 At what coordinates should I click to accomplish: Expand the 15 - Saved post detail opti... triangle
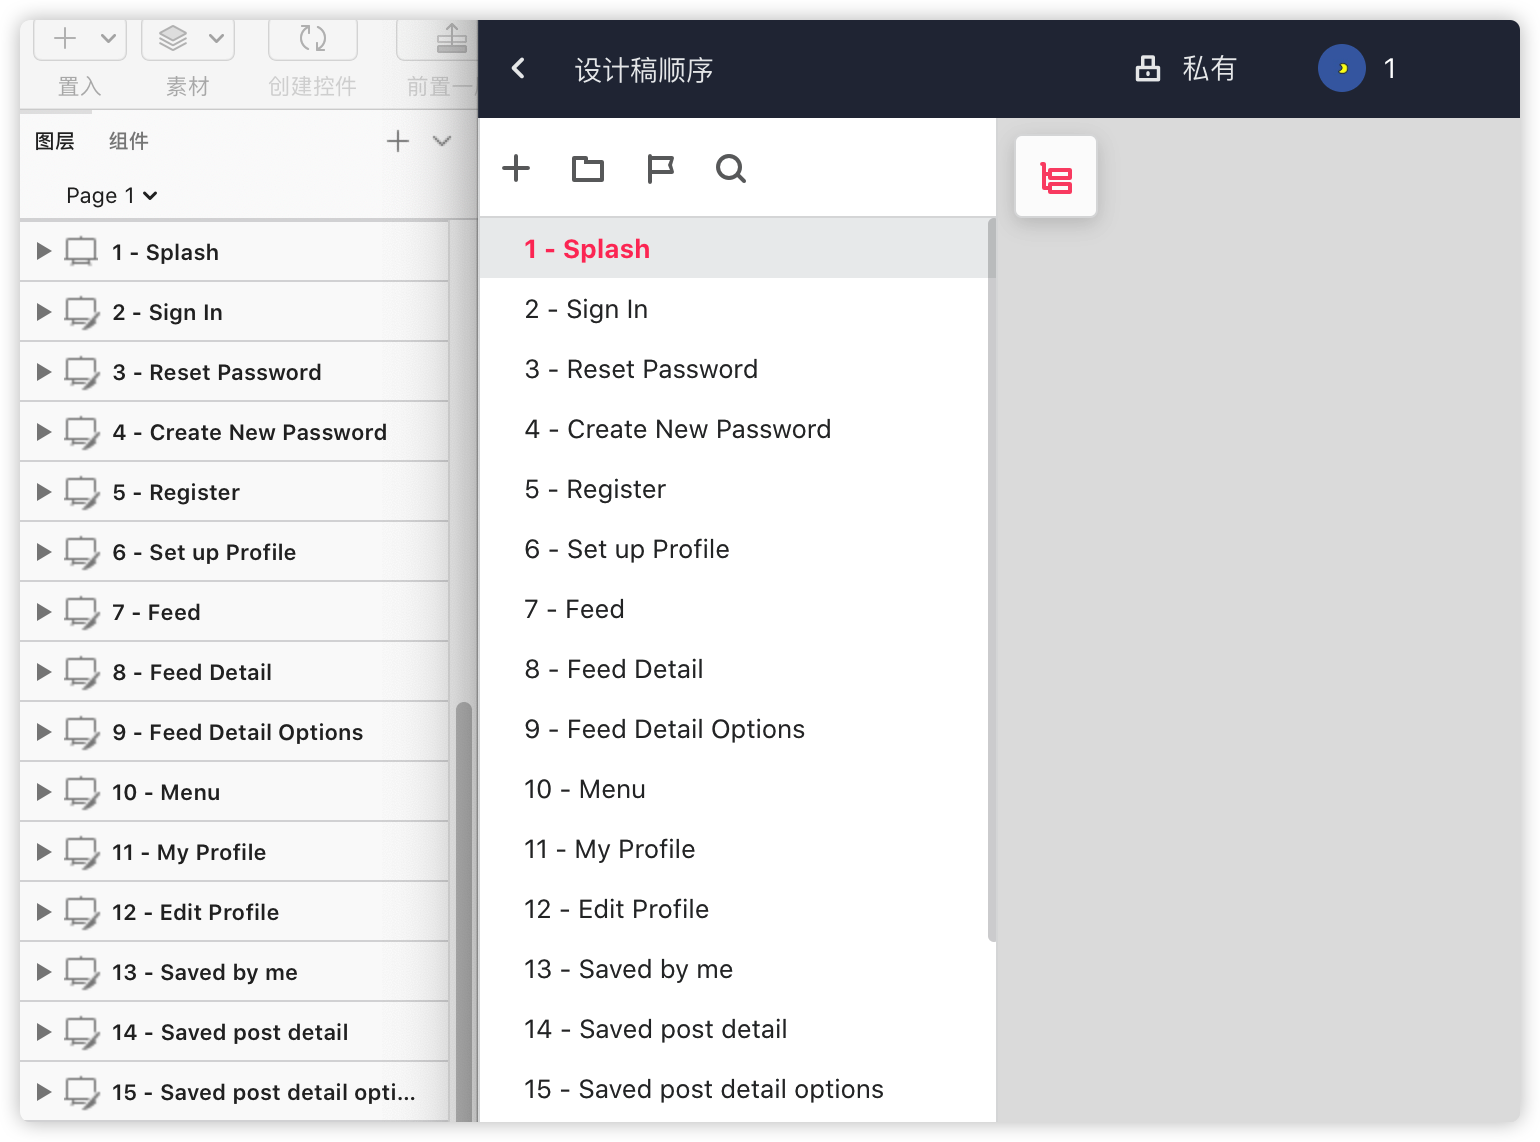43,1091
